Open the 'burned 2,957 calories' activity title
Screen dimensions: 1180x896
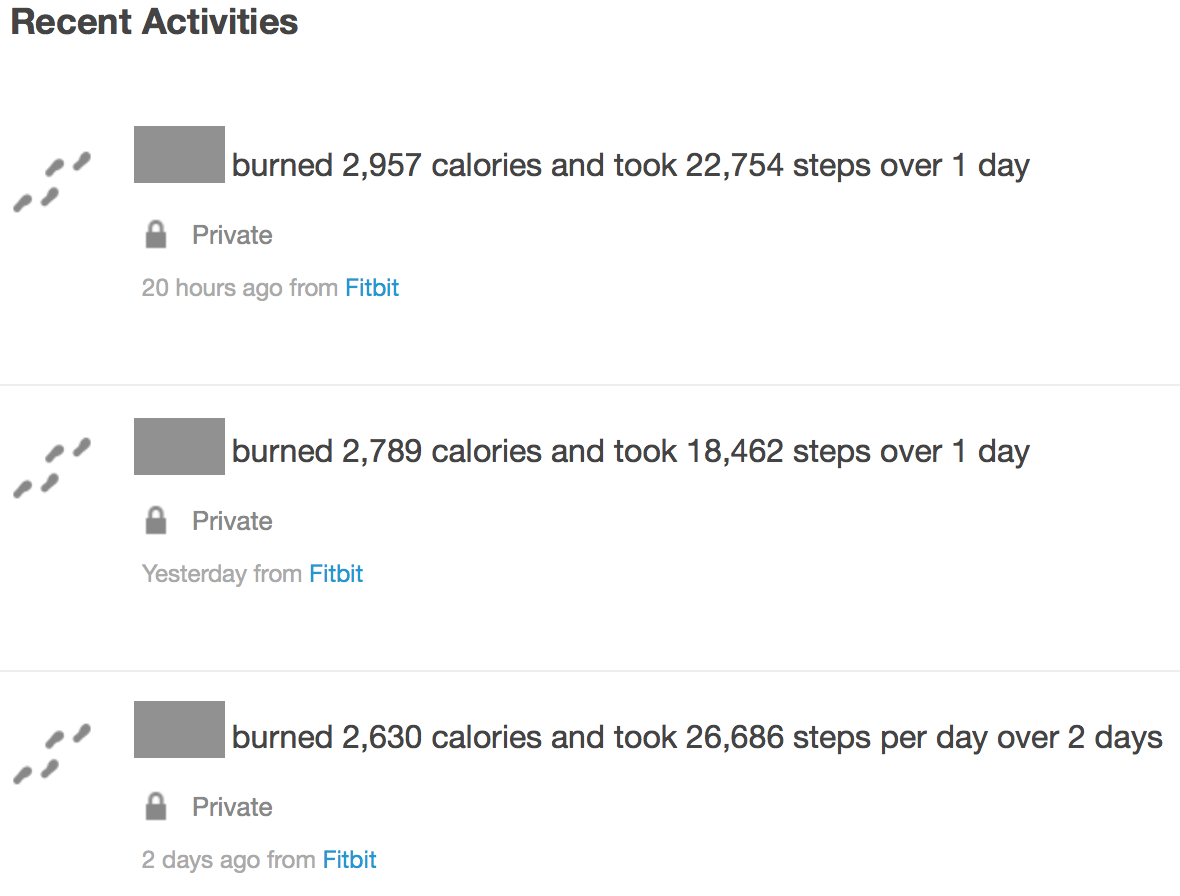(630, 165)
